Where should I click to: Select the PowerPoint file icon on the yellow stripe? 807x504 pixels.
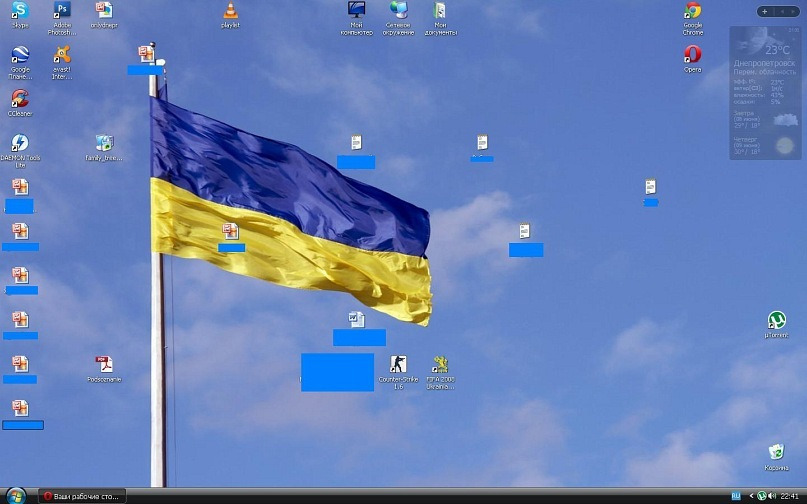pyautogui.click(x=230, y=232)
